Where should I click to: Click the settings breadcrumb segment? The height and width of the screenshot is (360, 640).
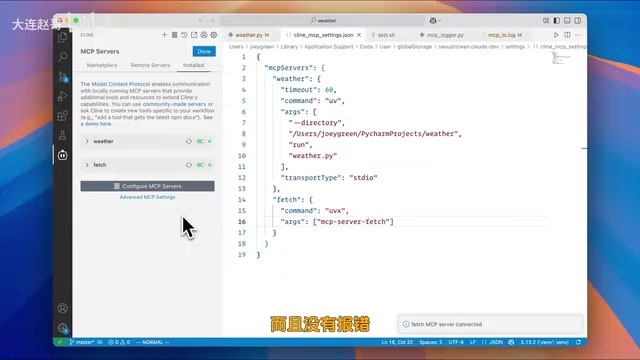pos(515,47)
